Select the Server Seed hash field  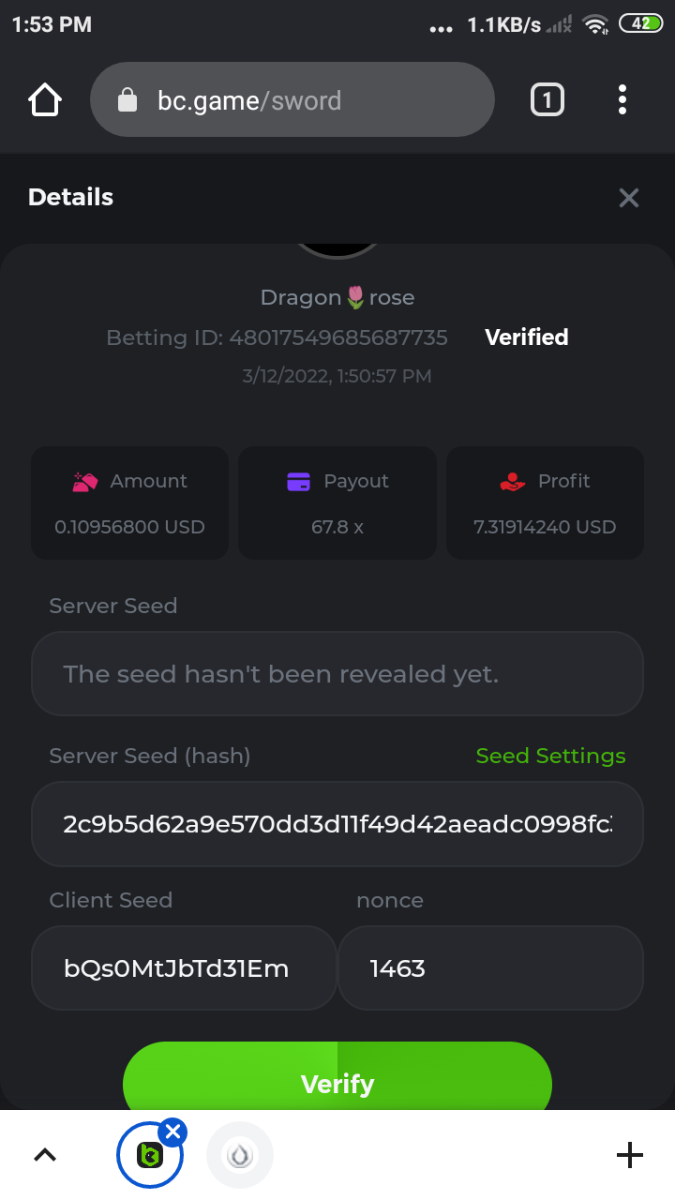337,824
